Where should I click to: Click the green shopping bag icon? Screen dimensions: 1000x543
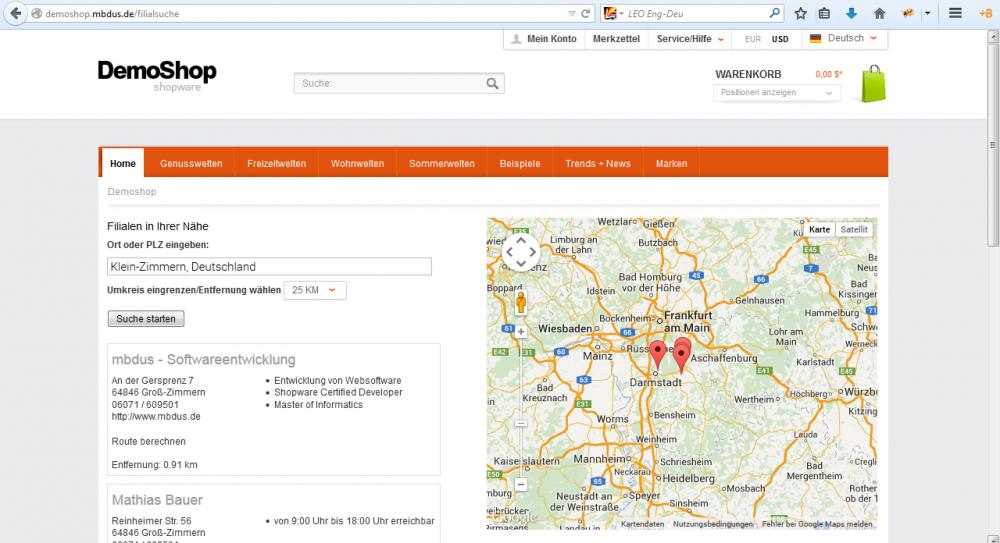(873, 84)
